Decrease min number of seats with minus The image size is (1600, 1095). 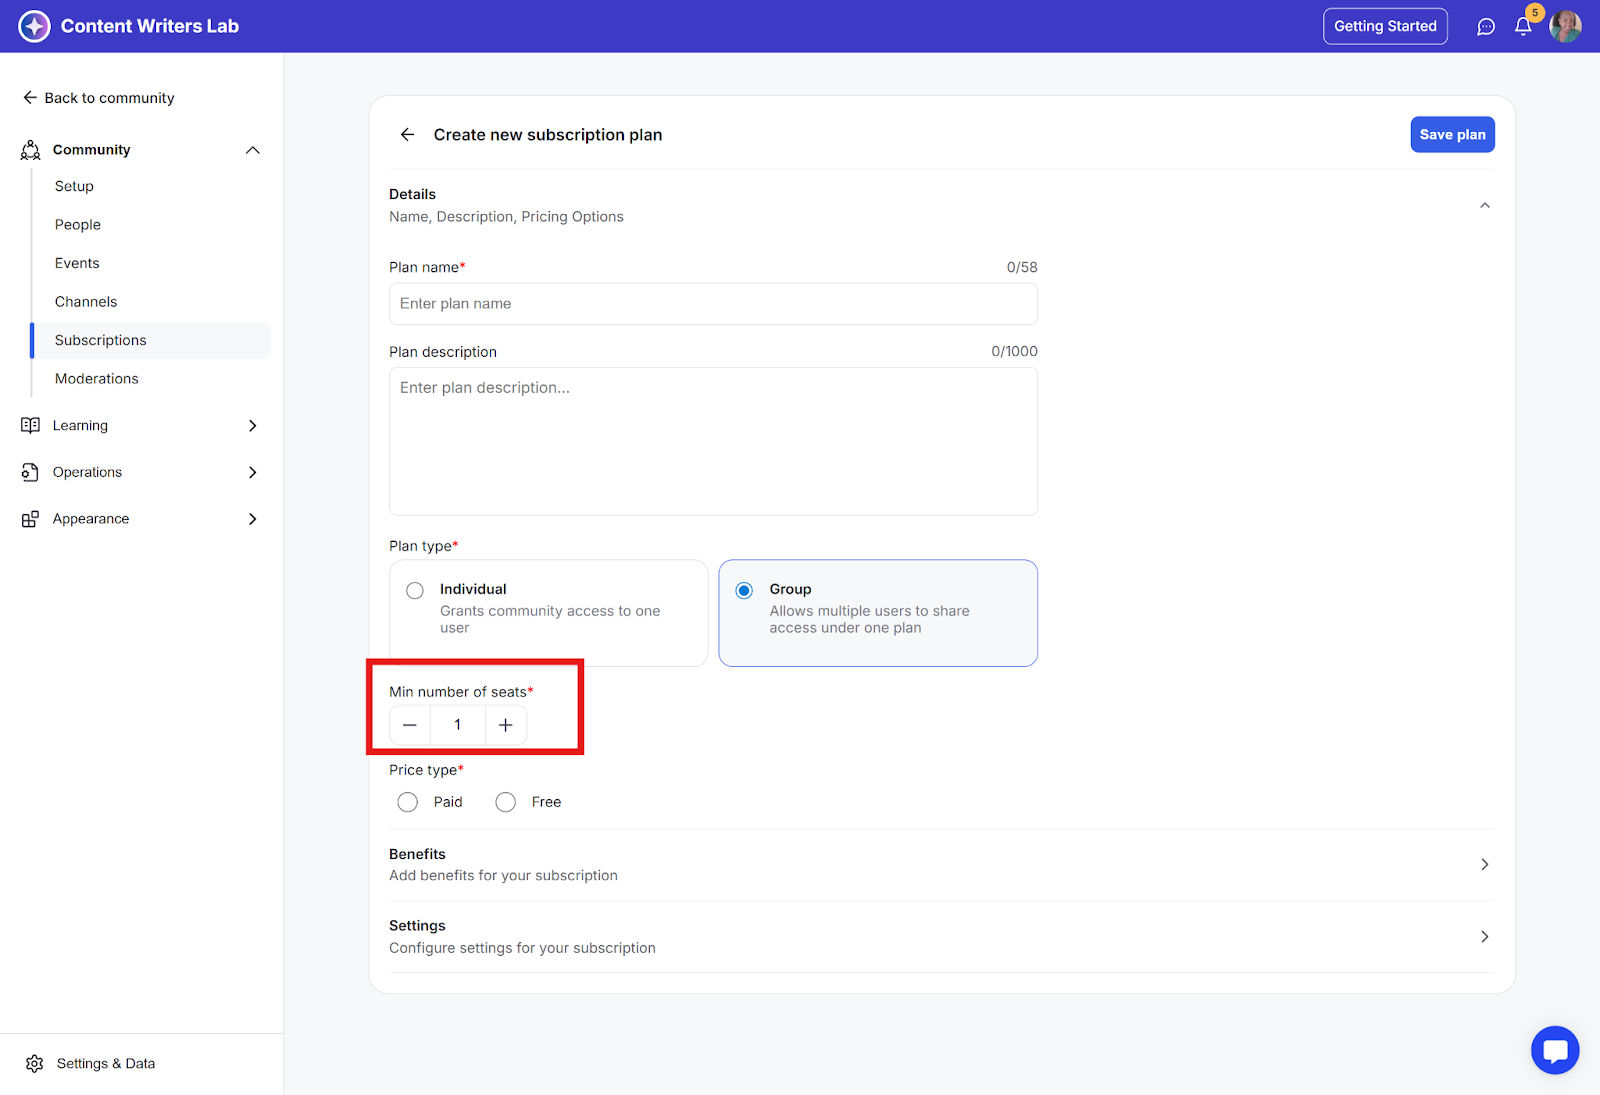[410, 725]
